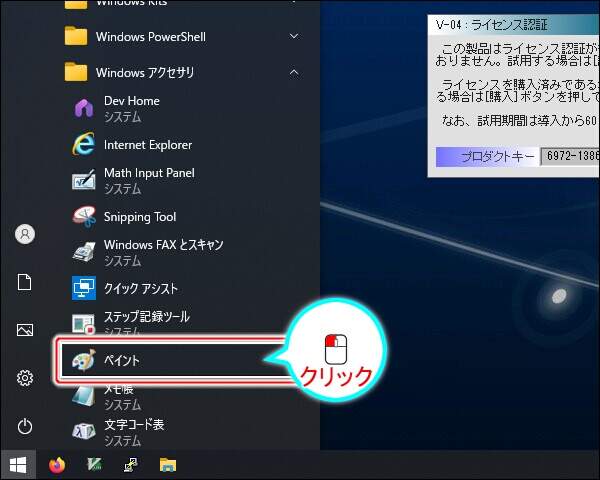Click the Windows アクセサリ label text

pyautogui.click(x=145, y=72)
